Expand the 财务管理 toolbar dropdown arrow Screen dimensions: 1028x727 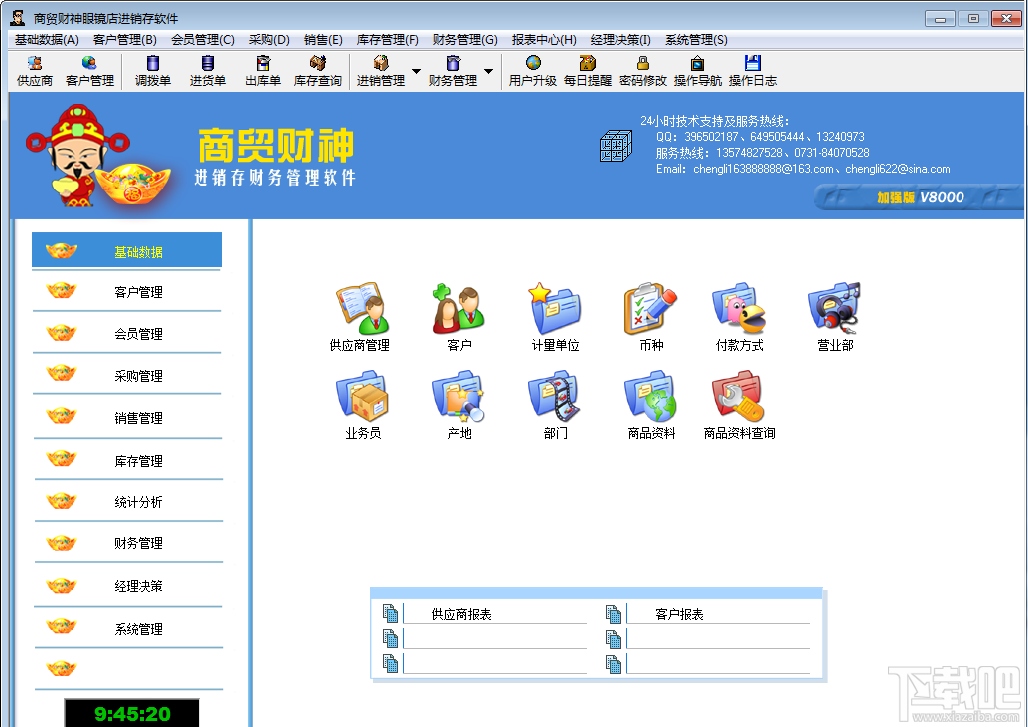point(488,71)
